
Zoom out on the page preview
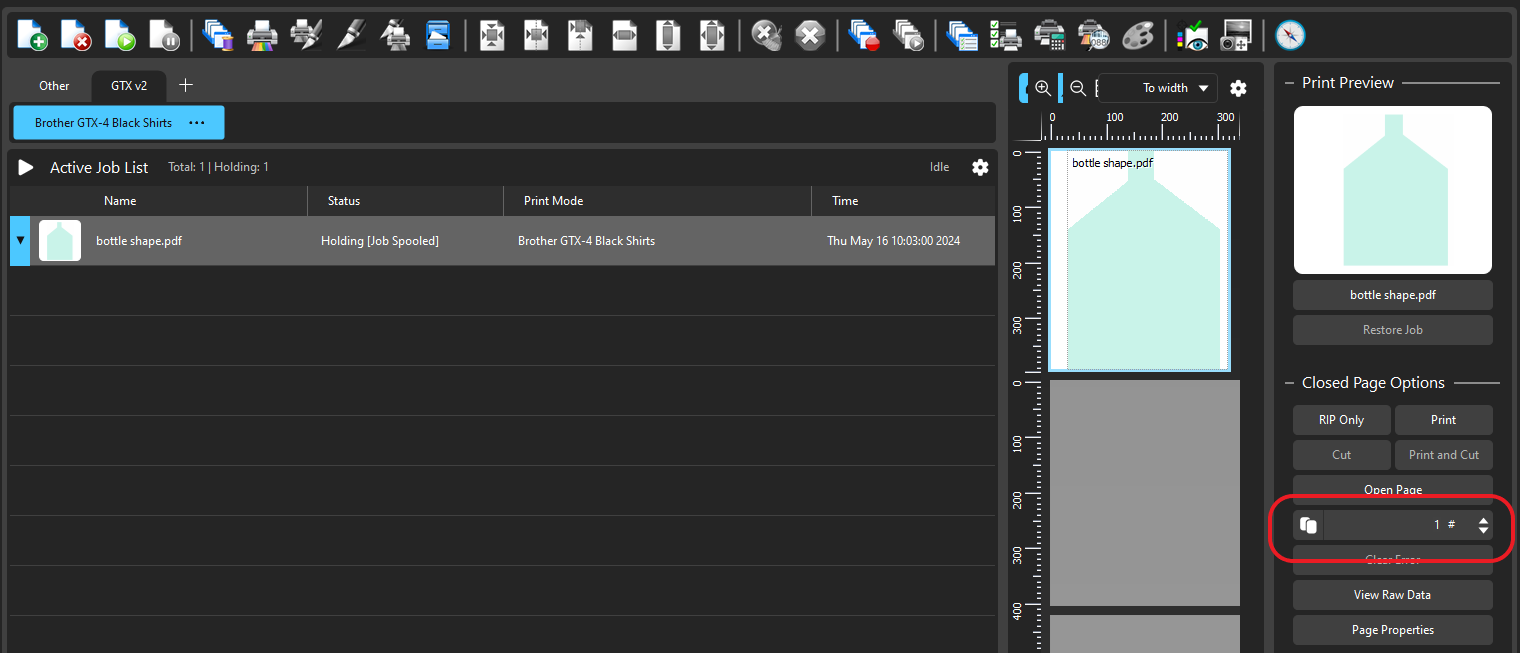[1078, 88]
